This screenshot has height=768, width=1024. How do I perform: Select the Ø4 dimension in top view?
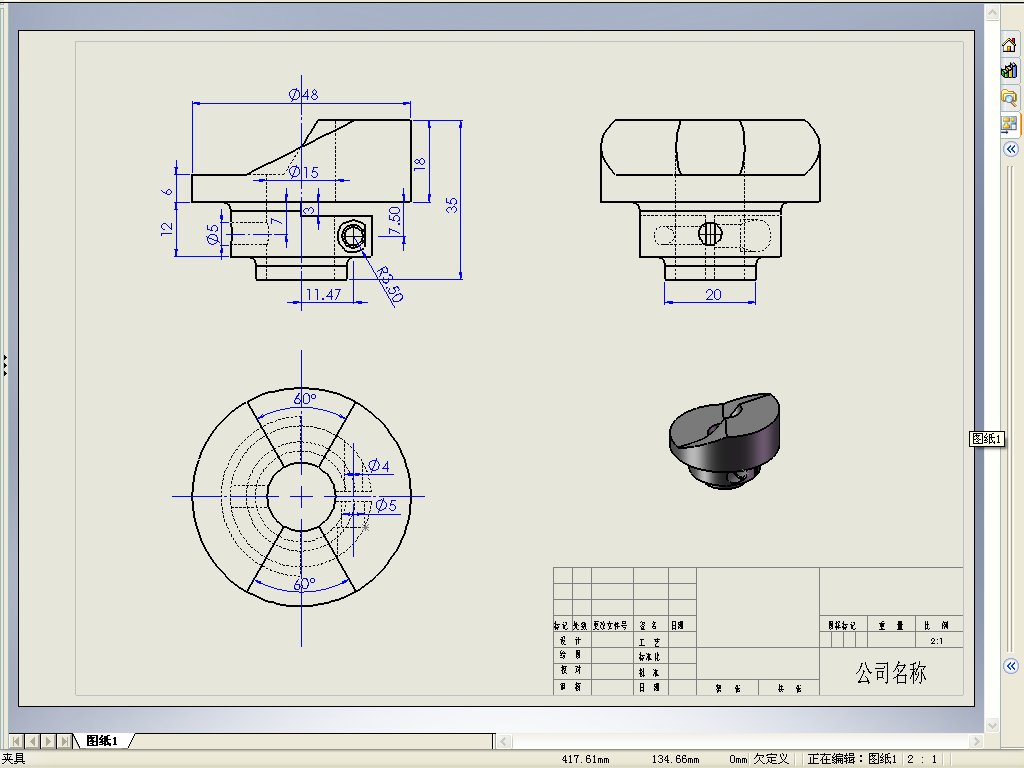[x=379, y=466]
